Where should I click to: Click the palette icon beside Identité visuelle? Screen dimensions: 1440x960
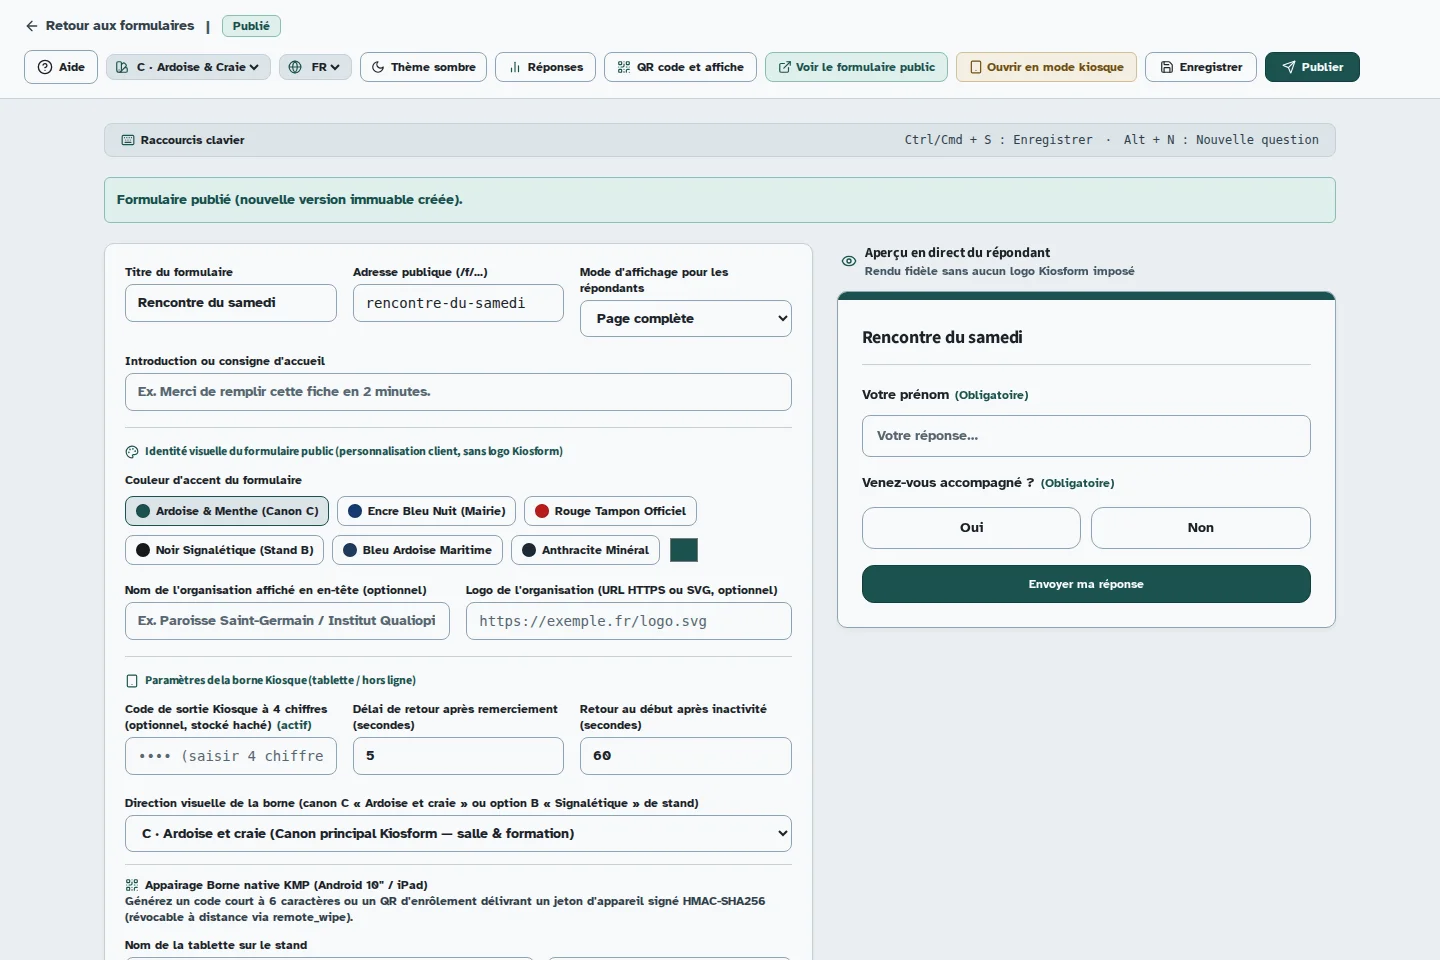(x=132, y=452)
